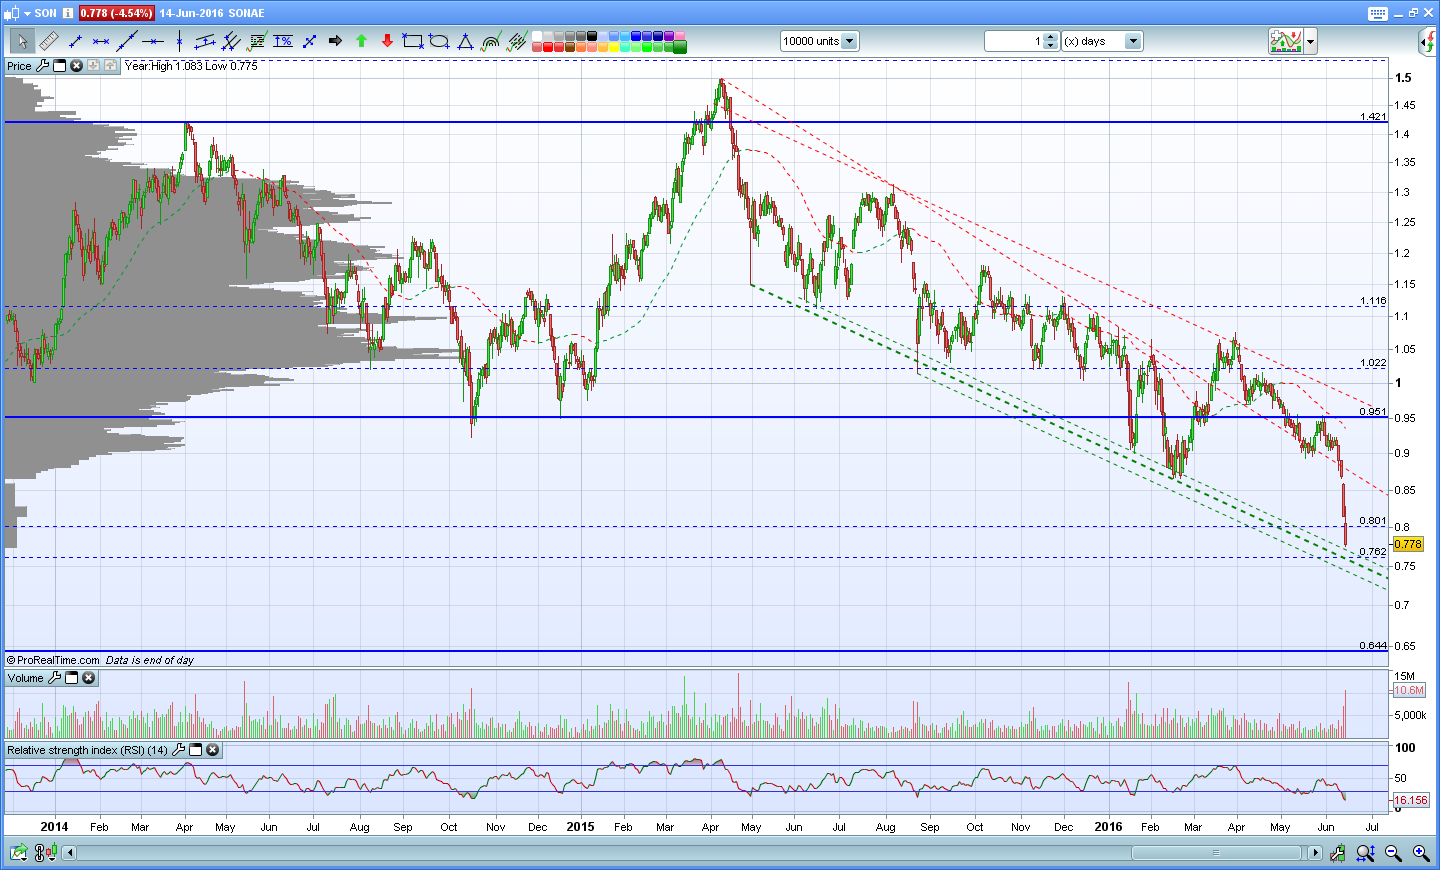Close the Volume indicator panel

(x=88, y=678)
